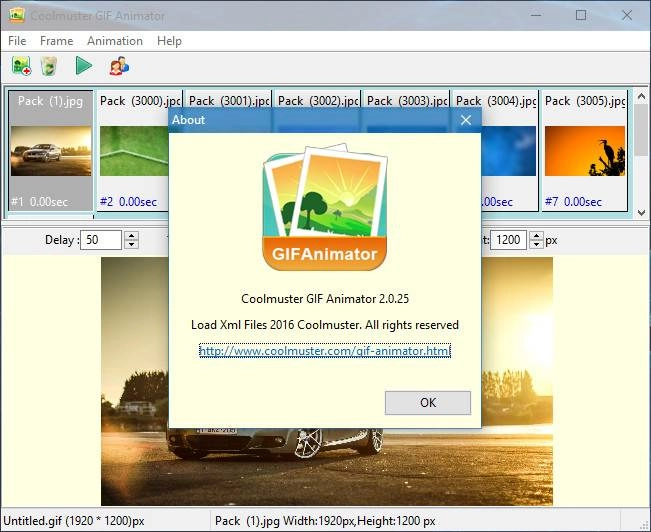Select frame Pack (3000).jpg thumbnail
The image size is (651, 532).
134,151
